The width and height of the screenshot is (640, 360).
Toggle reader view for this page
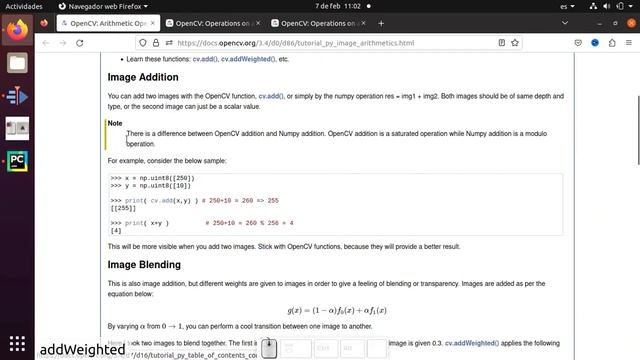click(x=502, y=42)
